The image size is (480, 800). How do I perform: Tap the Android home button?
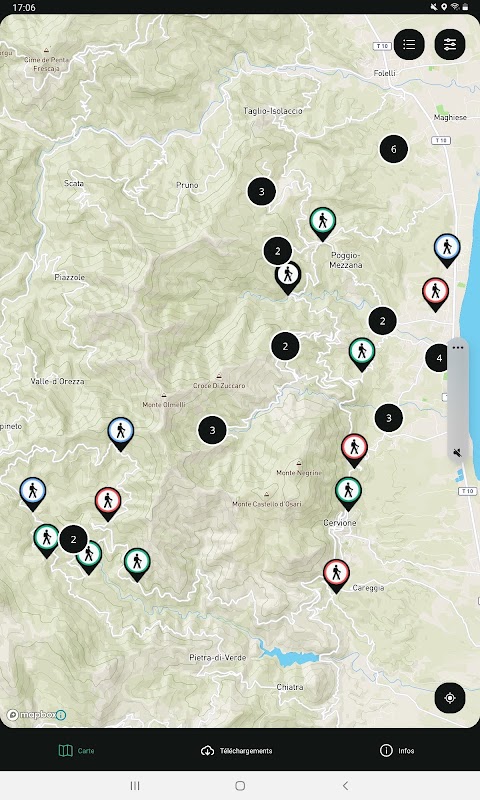point(240,786)
